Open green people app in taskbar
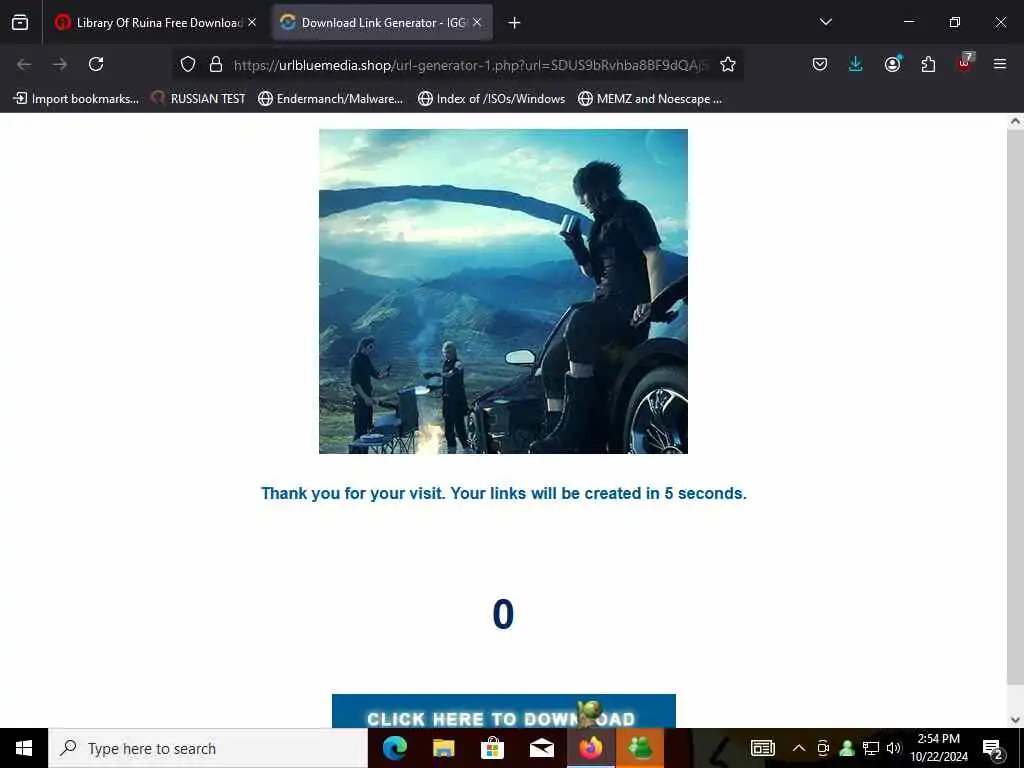 click(x=639, y=748)
